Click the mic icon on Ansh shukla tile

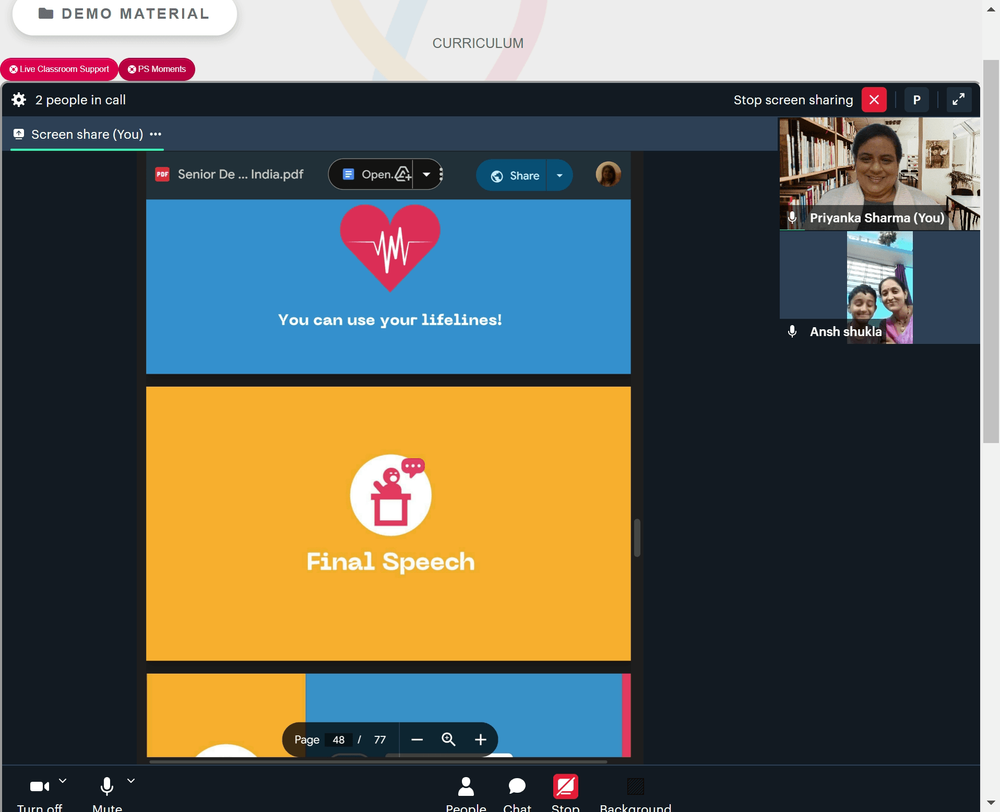coord(792,332)
